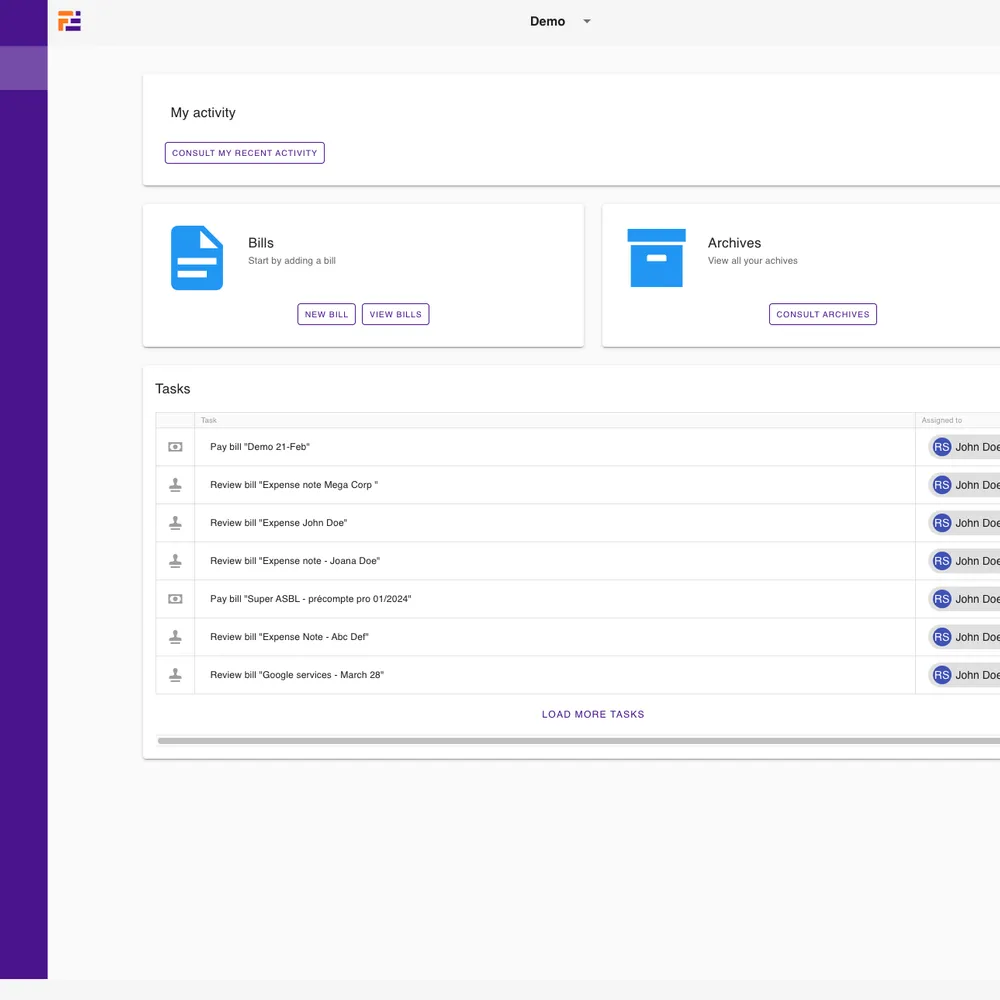Click the payment icon beside Pay bill "Demo 21-Feb"
Image resolution: width=1000 pixels, height=1000 pixels.
pyautogui.click(x=175, y=447)
